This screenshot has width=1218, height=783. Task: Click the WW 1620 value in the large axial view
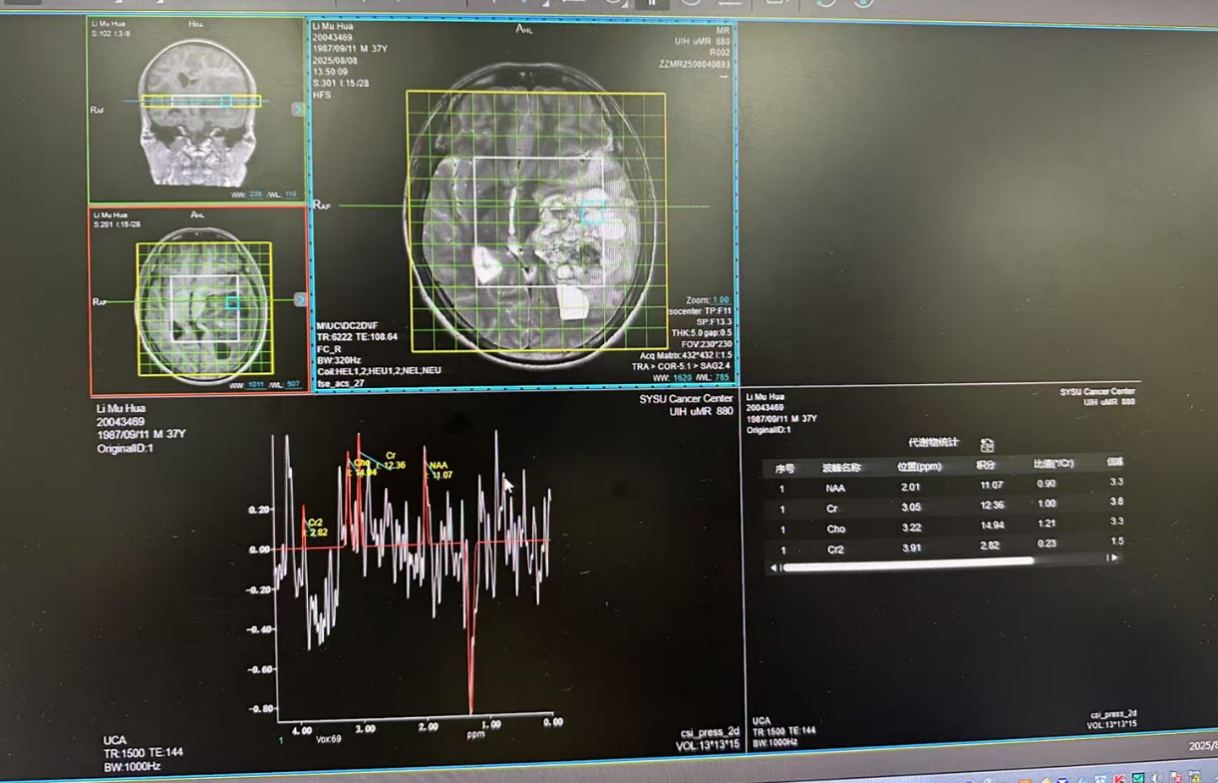coord(684,378)
